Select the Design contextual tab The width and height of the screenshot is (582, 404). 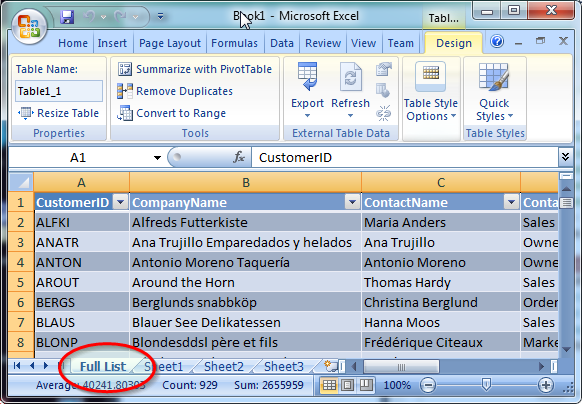(454, 43)
